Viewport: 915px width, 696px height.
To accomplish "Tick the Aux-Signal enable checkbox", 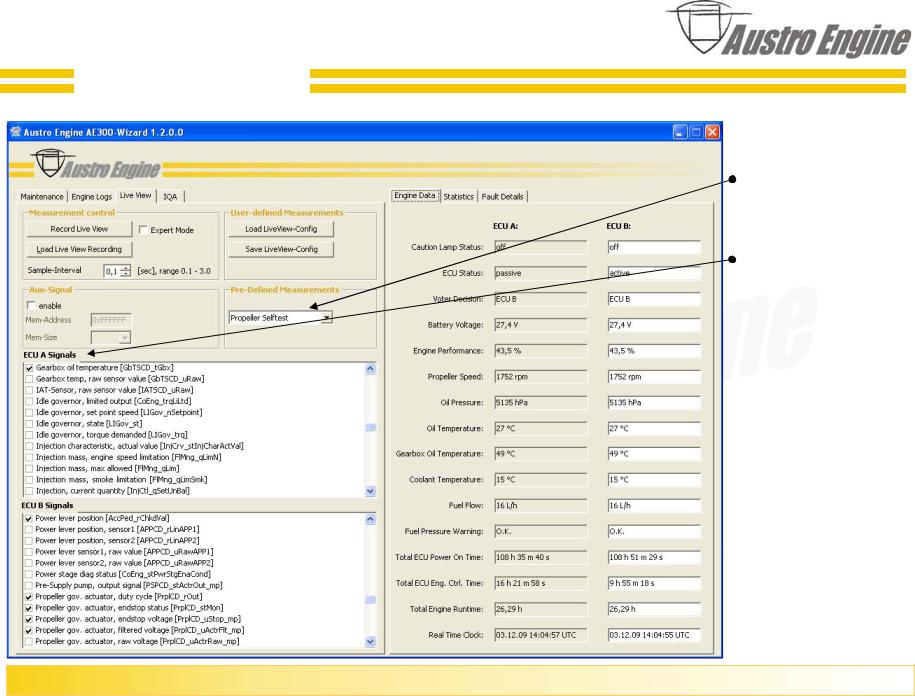I will point(31,305).
